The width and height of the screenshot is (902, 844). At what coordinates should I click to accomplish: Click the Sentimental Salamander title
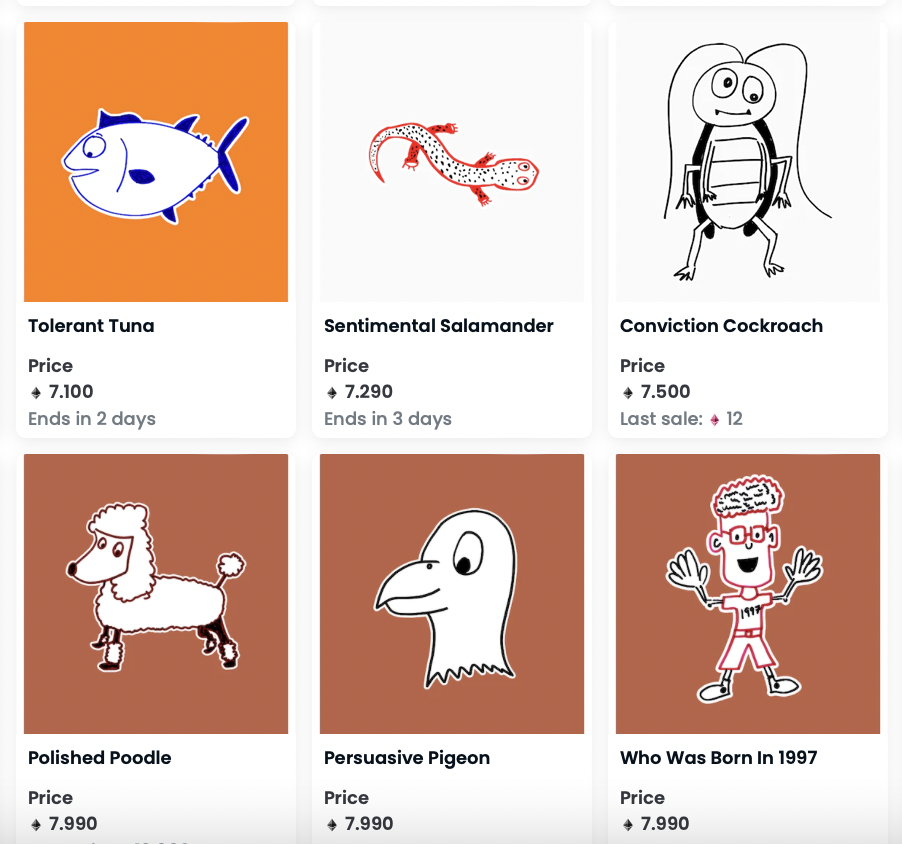pos(438,326)
